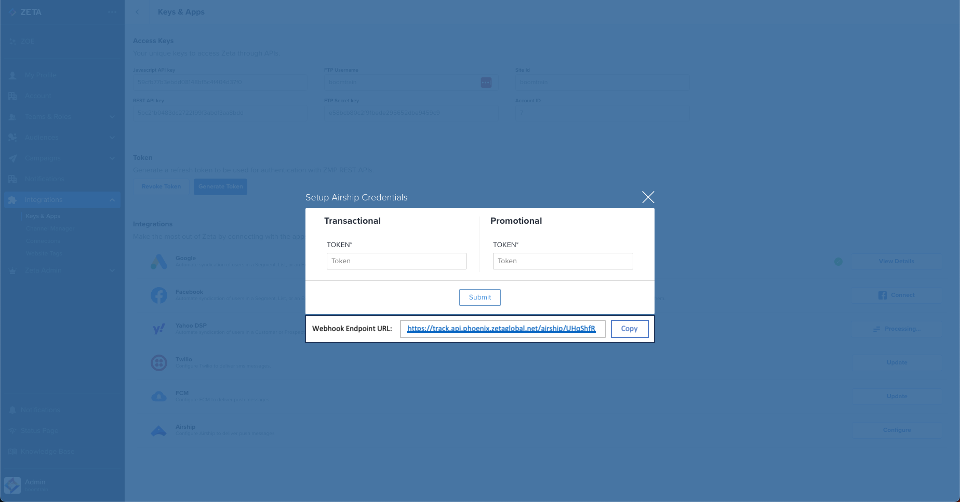Click the back arrow beside Keys & Apps
This screenshot has width=960, height=502.
pyautogui.click(x=137, y=11)
